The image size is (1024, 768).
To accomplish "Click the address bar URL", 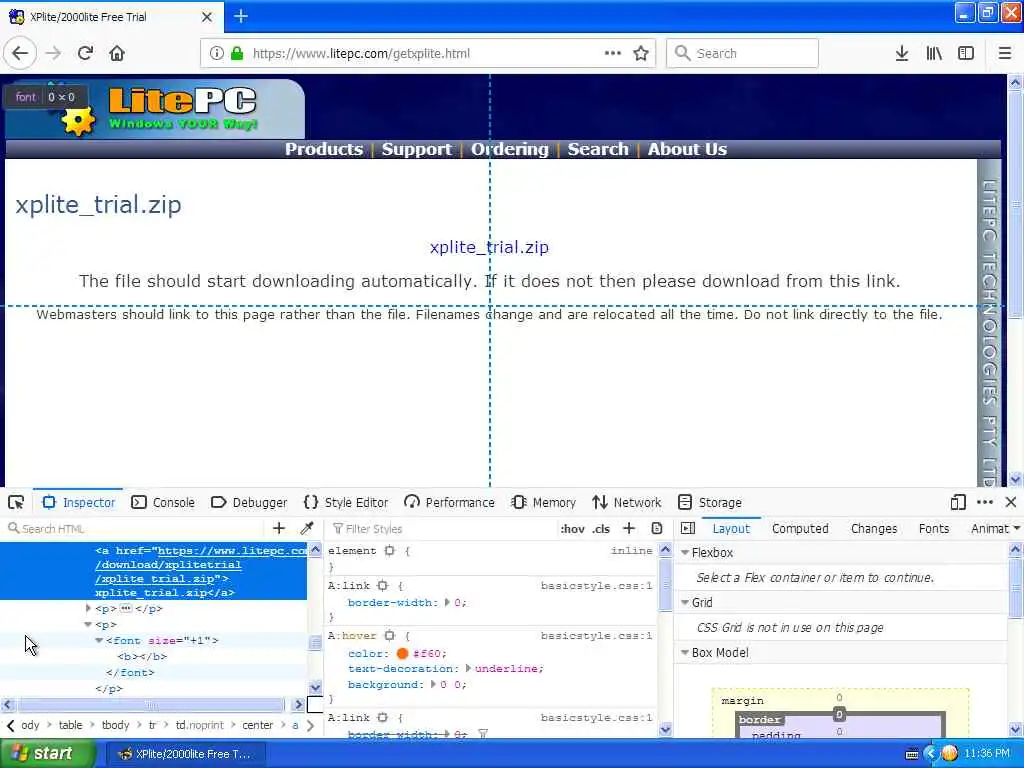I will tap(361, 54).
